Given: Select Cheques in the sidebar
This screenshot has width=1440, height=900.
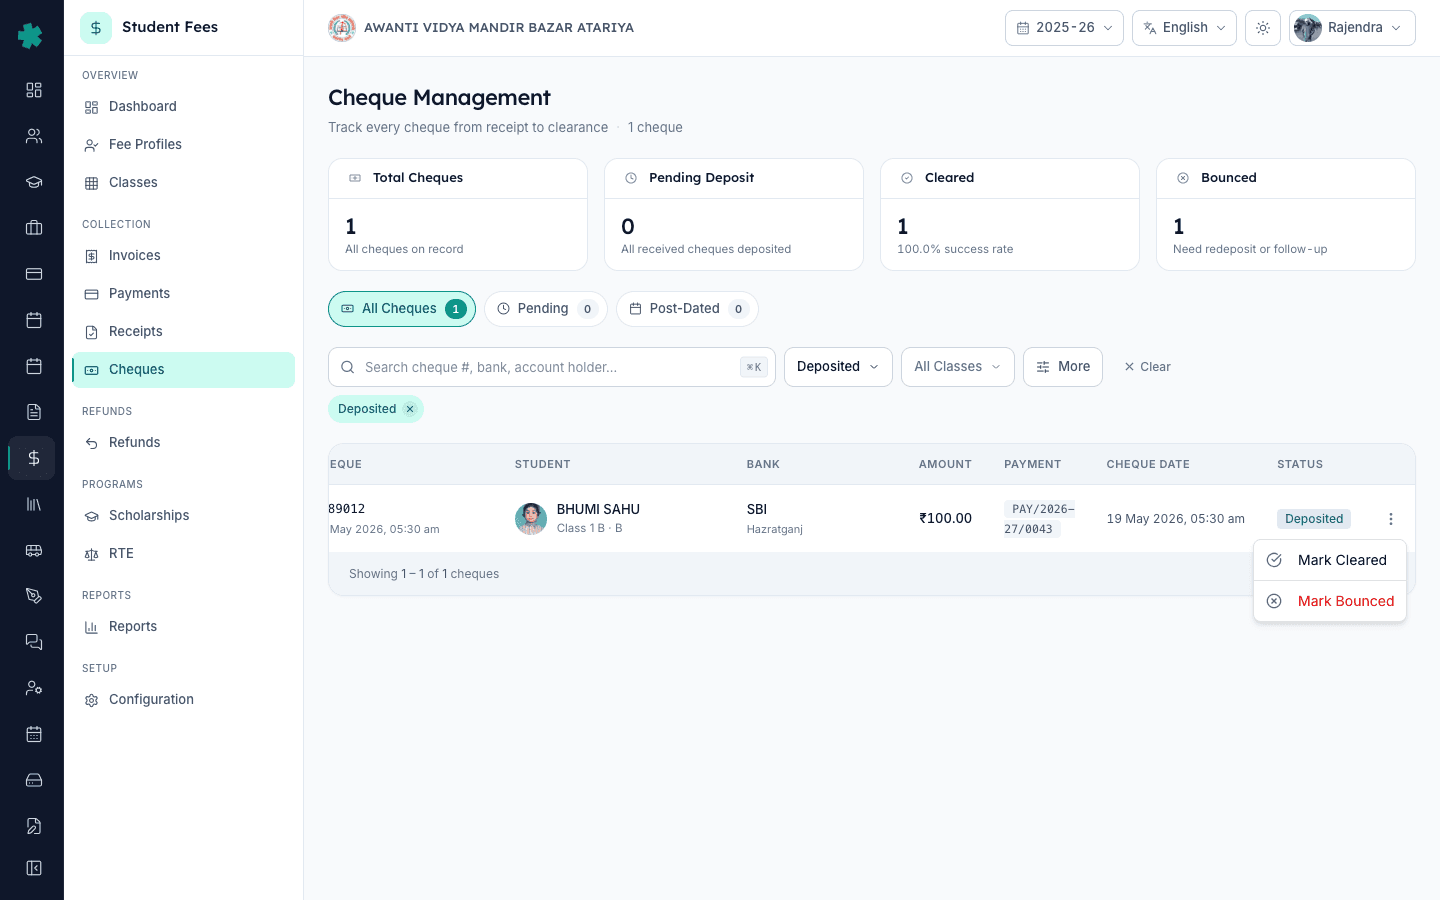Looking at the screenshot, I should pos(183,370).
